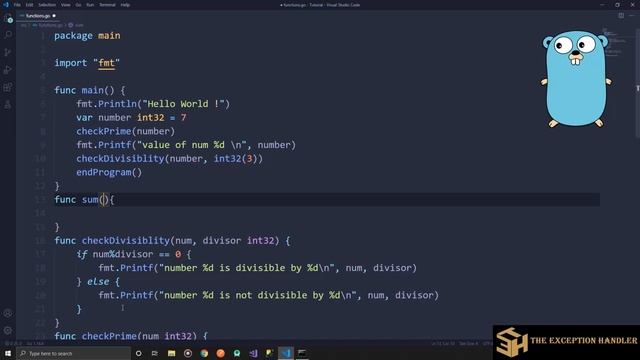This screenshot has height=360, width=640.
Task: Click the endProgram() call
Action: coord(109,172)
